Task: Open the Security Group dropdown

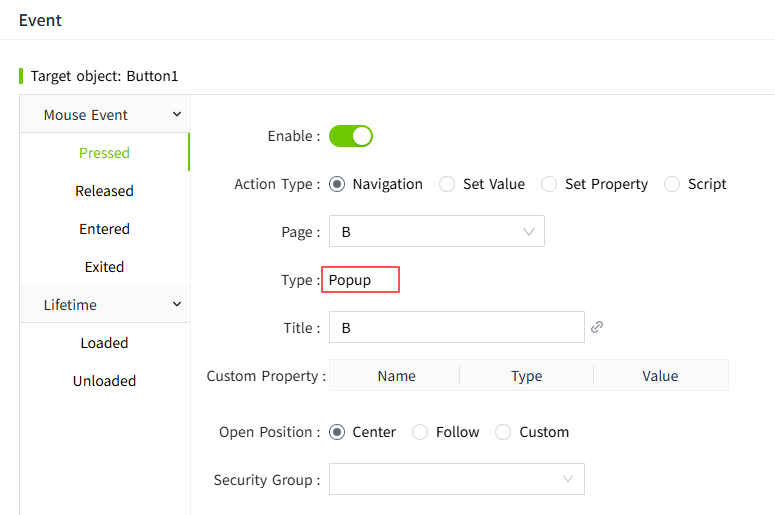Action: 457,480
